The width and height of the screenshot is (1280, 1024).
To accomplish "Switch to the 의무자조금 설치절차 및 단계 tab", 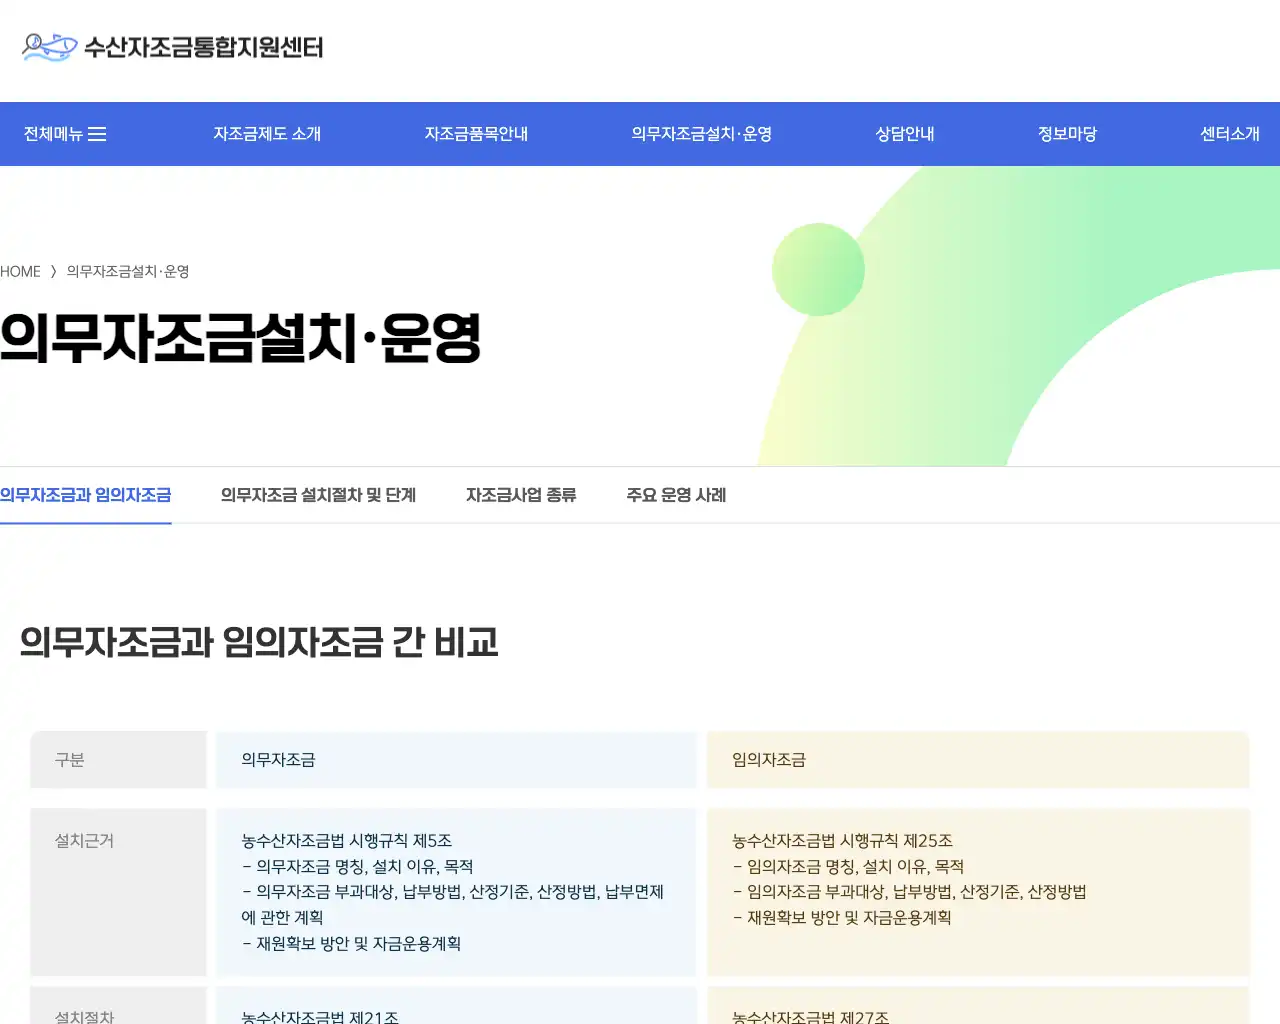I will click(x=318, y=495).
